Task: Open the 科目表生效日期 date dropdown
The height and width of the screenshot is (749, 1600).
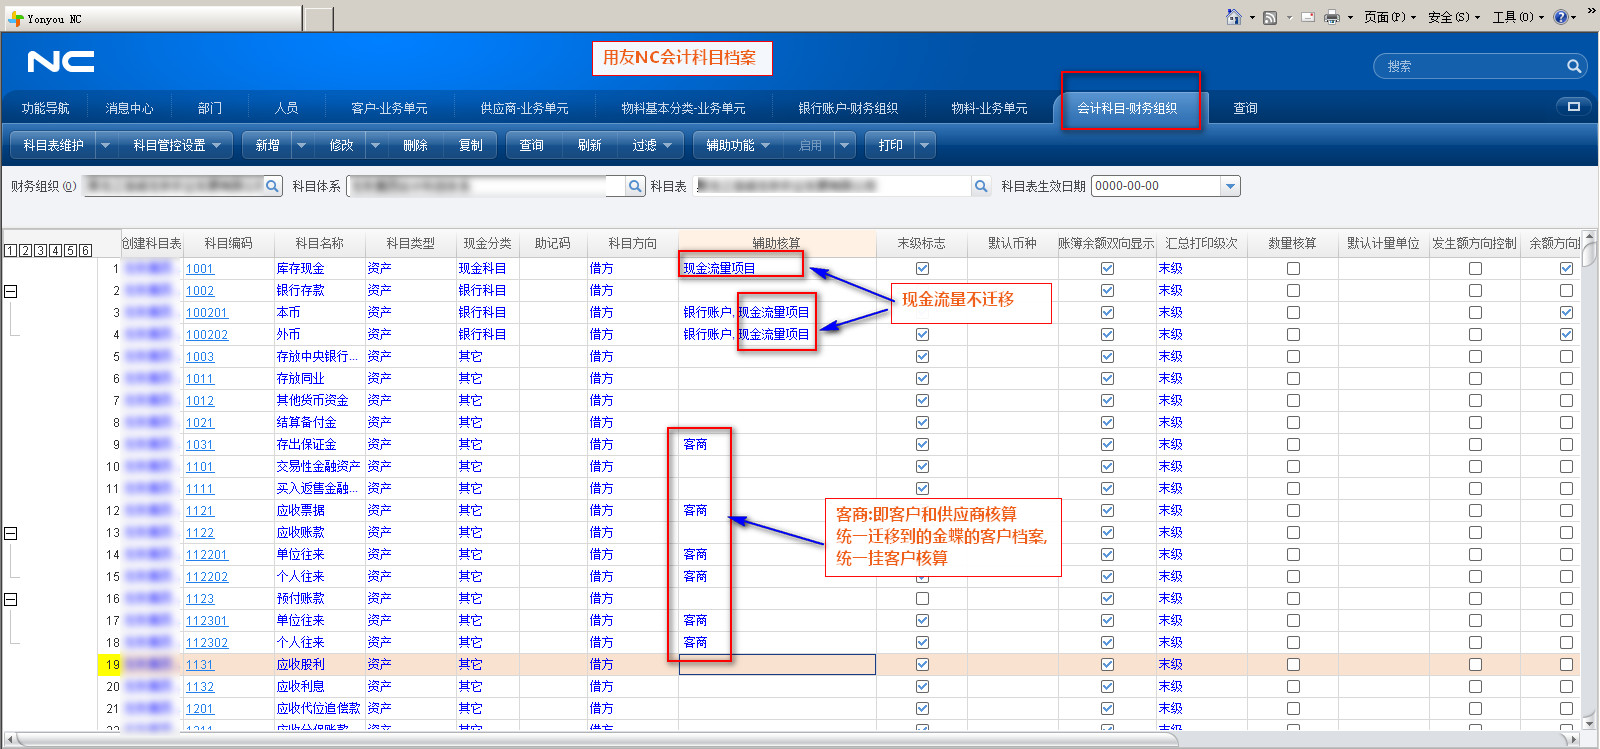Action: (x=1230, y=186)
